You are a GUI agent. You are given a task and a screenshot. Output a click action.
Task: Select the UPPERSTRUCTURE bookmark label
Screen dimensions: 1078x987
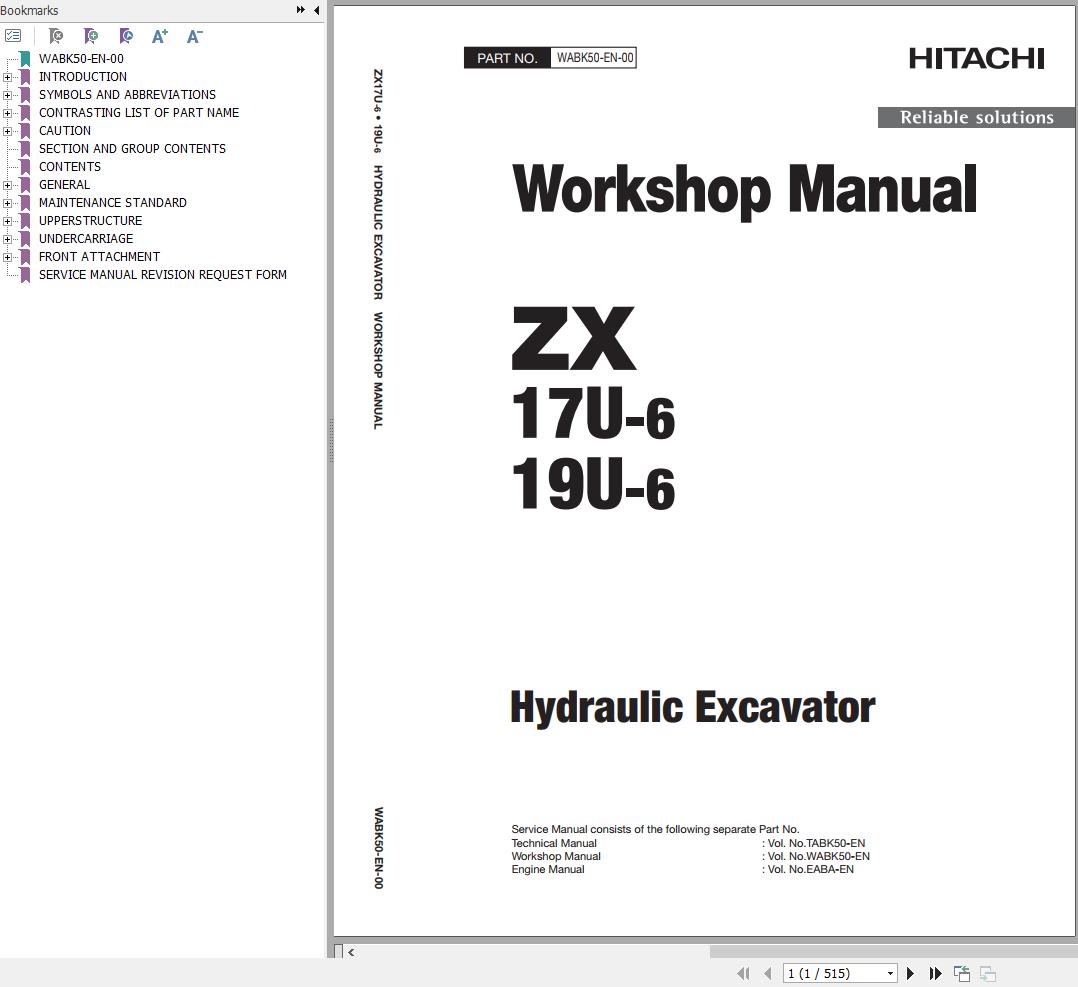[x=90, y=221]
